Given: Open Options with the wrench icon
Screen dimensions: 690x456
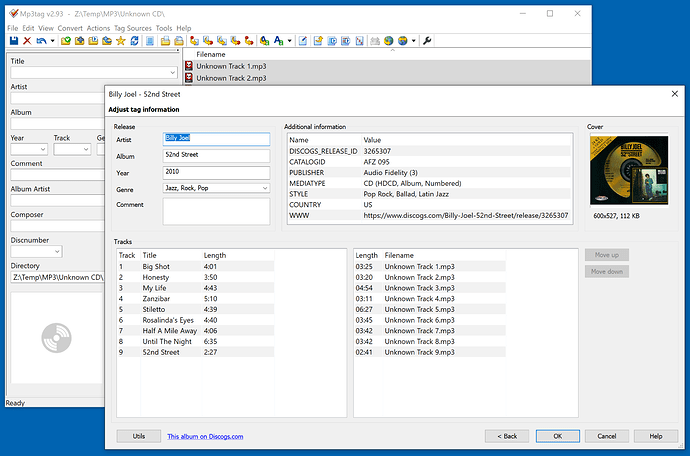Looking at the screenshot, I should pos(427,41).
